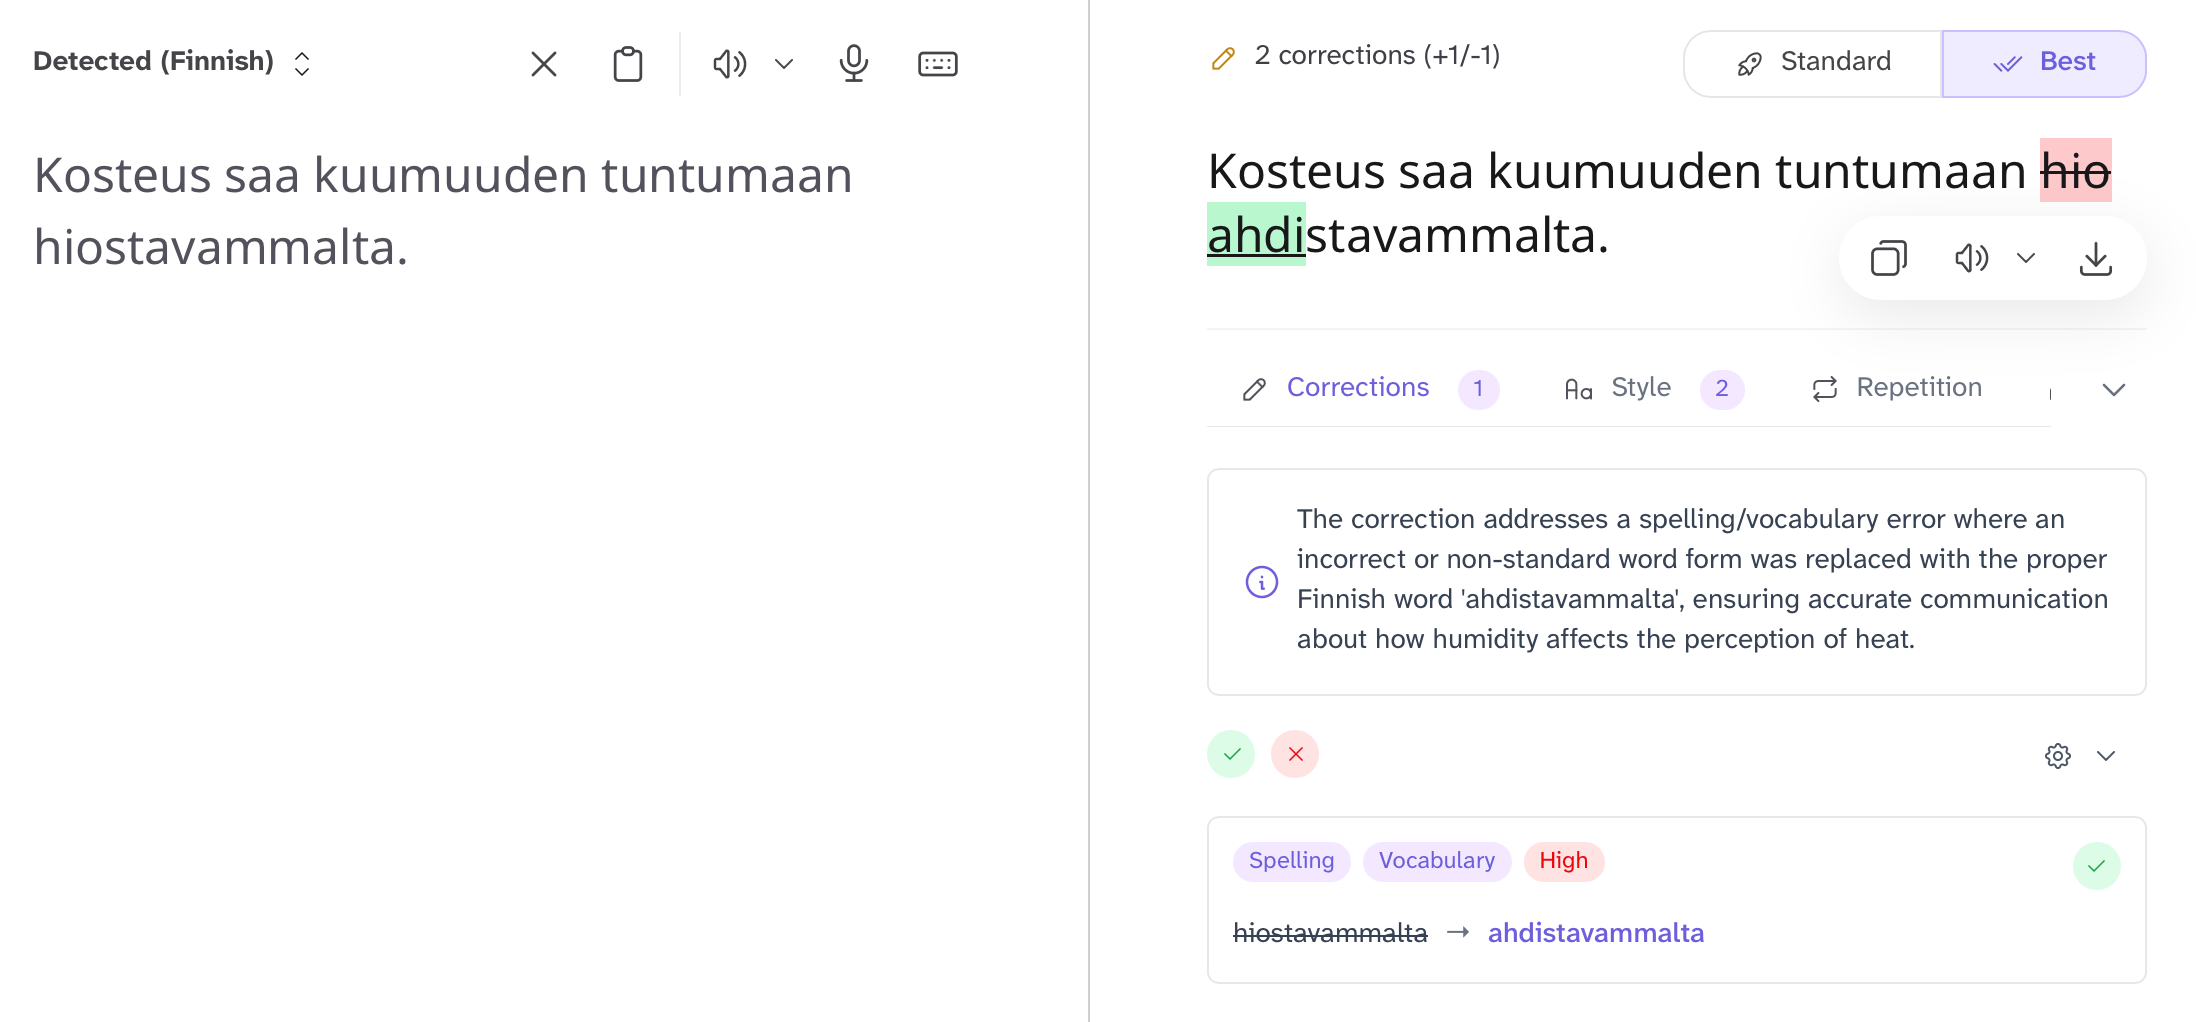The height and width of the screenshot is (1022, 2196).
Task: Switch to the Style tab
Action: click(1640, 388)
